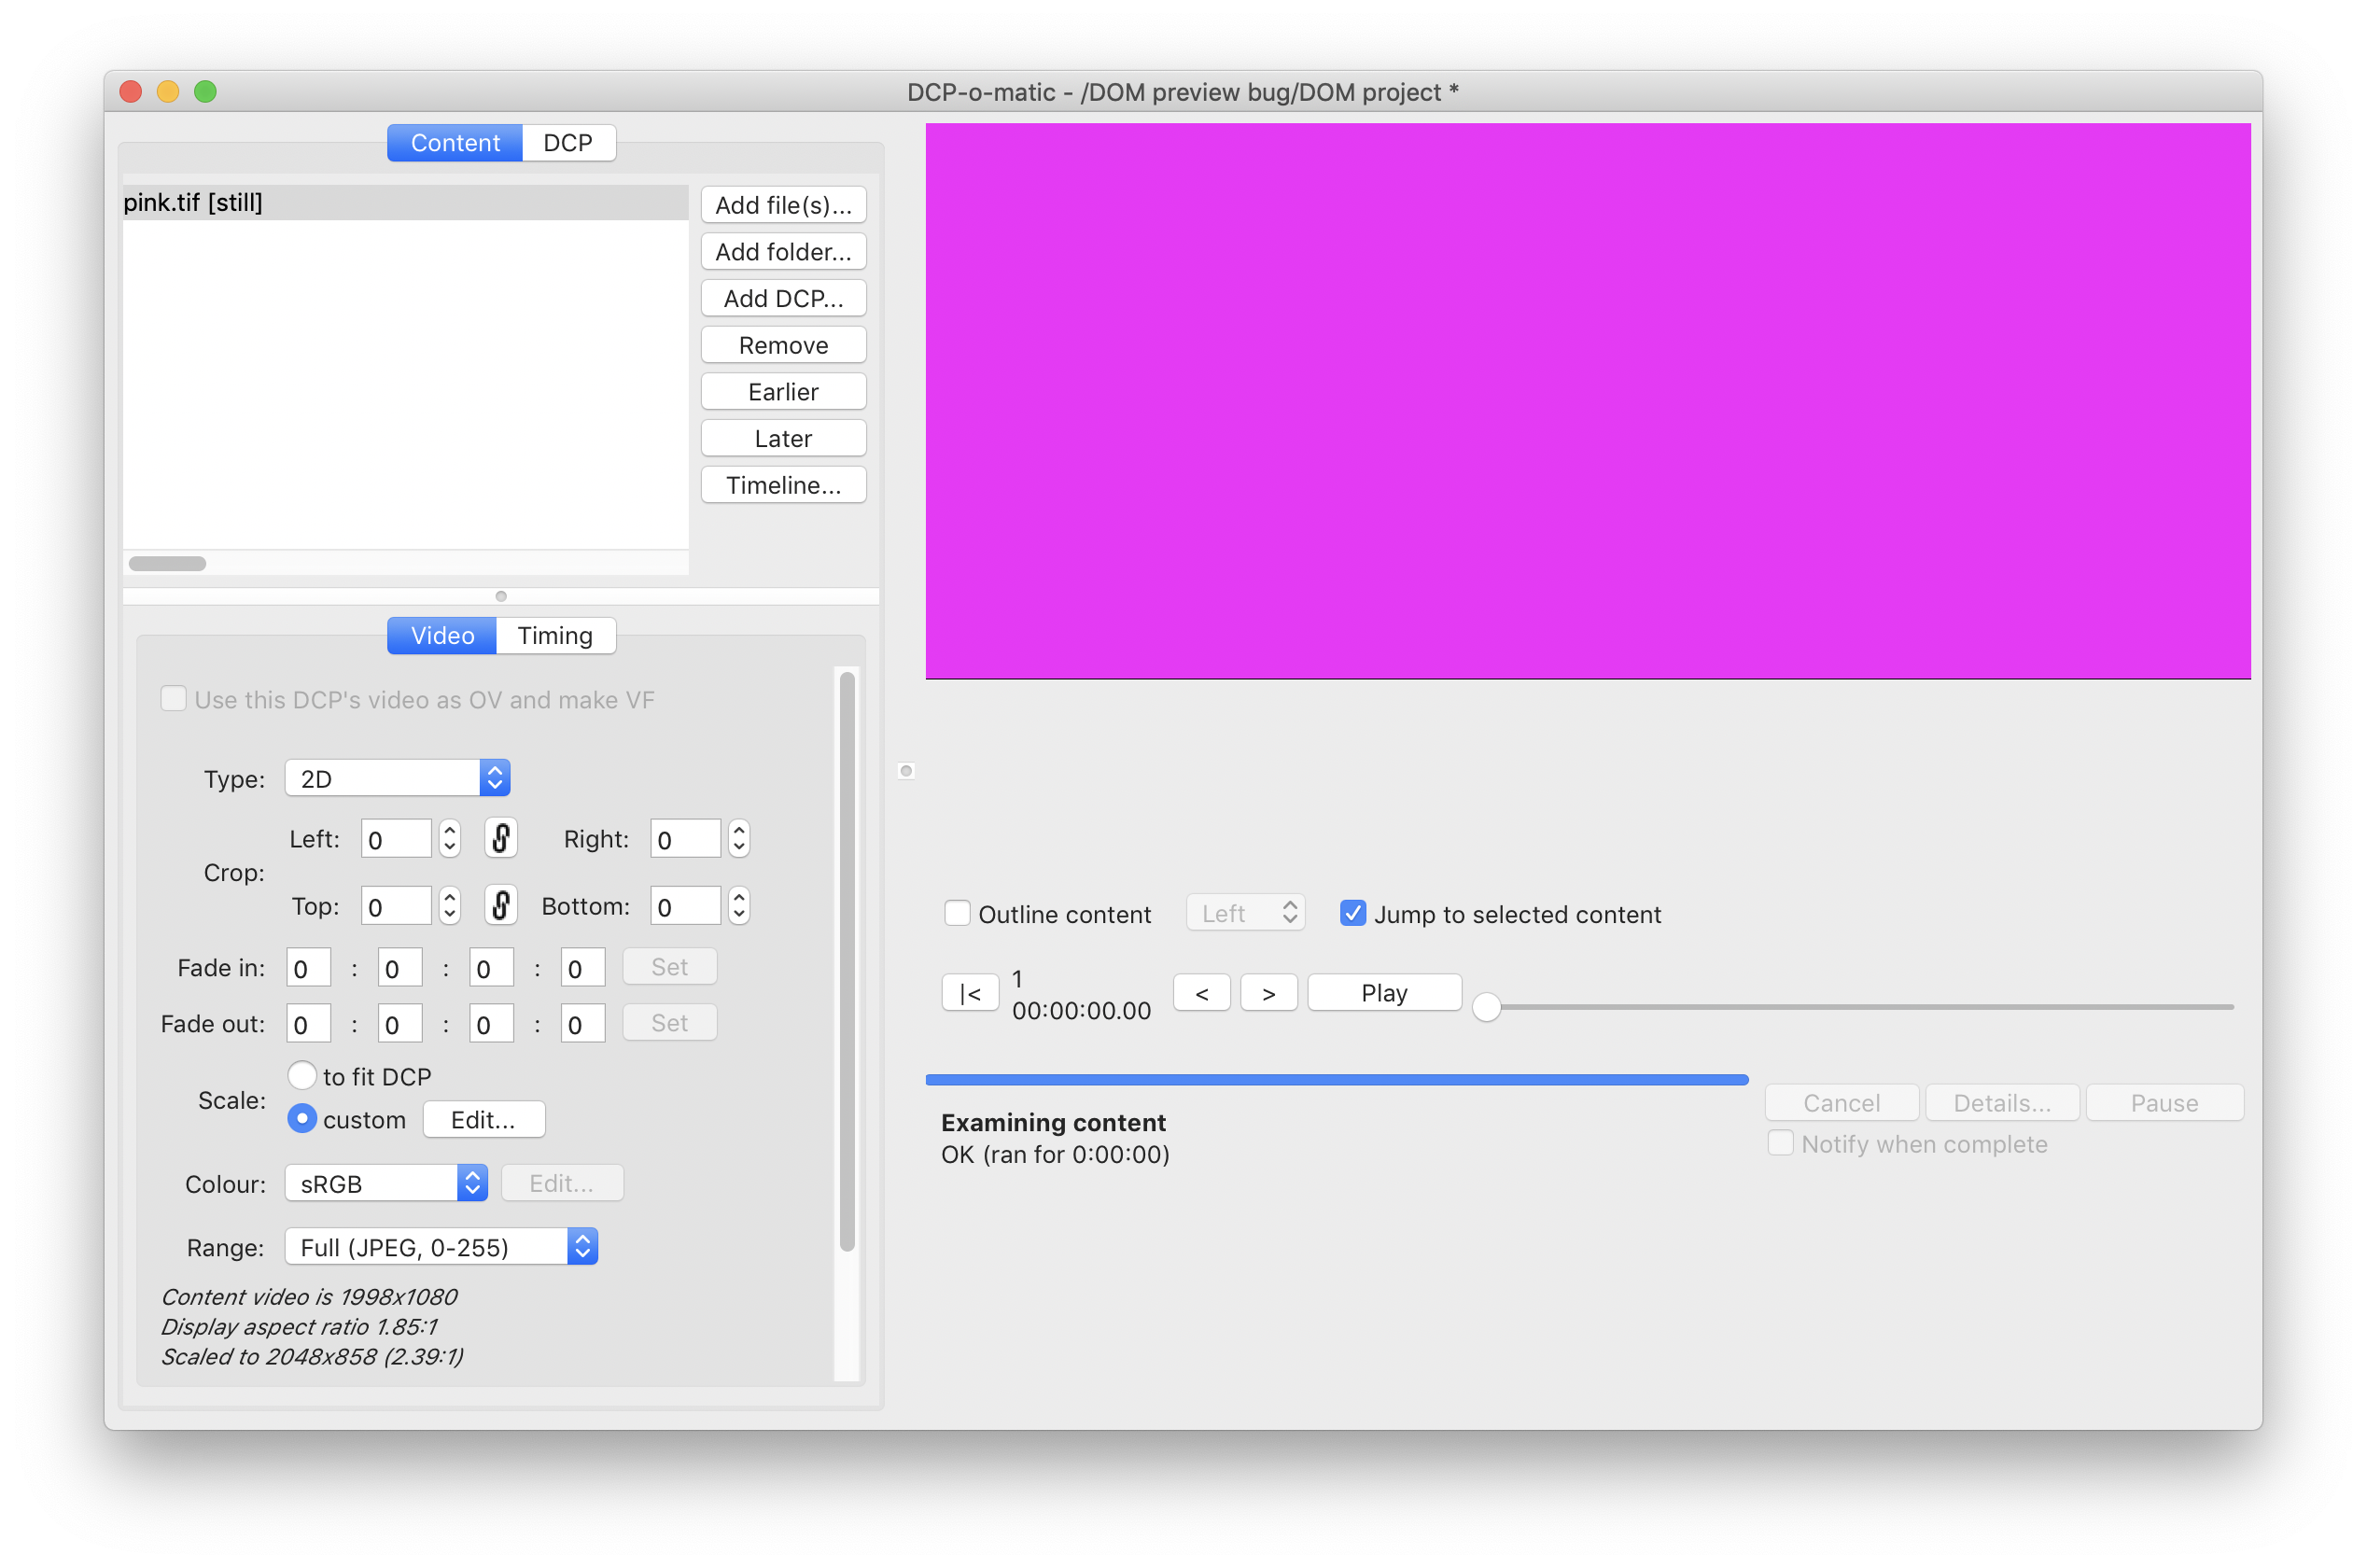This screenshot has height=1568, width=2367.
Task: Expand the Range Full JPEG dropdown
Action: (x=441, y=1247)
